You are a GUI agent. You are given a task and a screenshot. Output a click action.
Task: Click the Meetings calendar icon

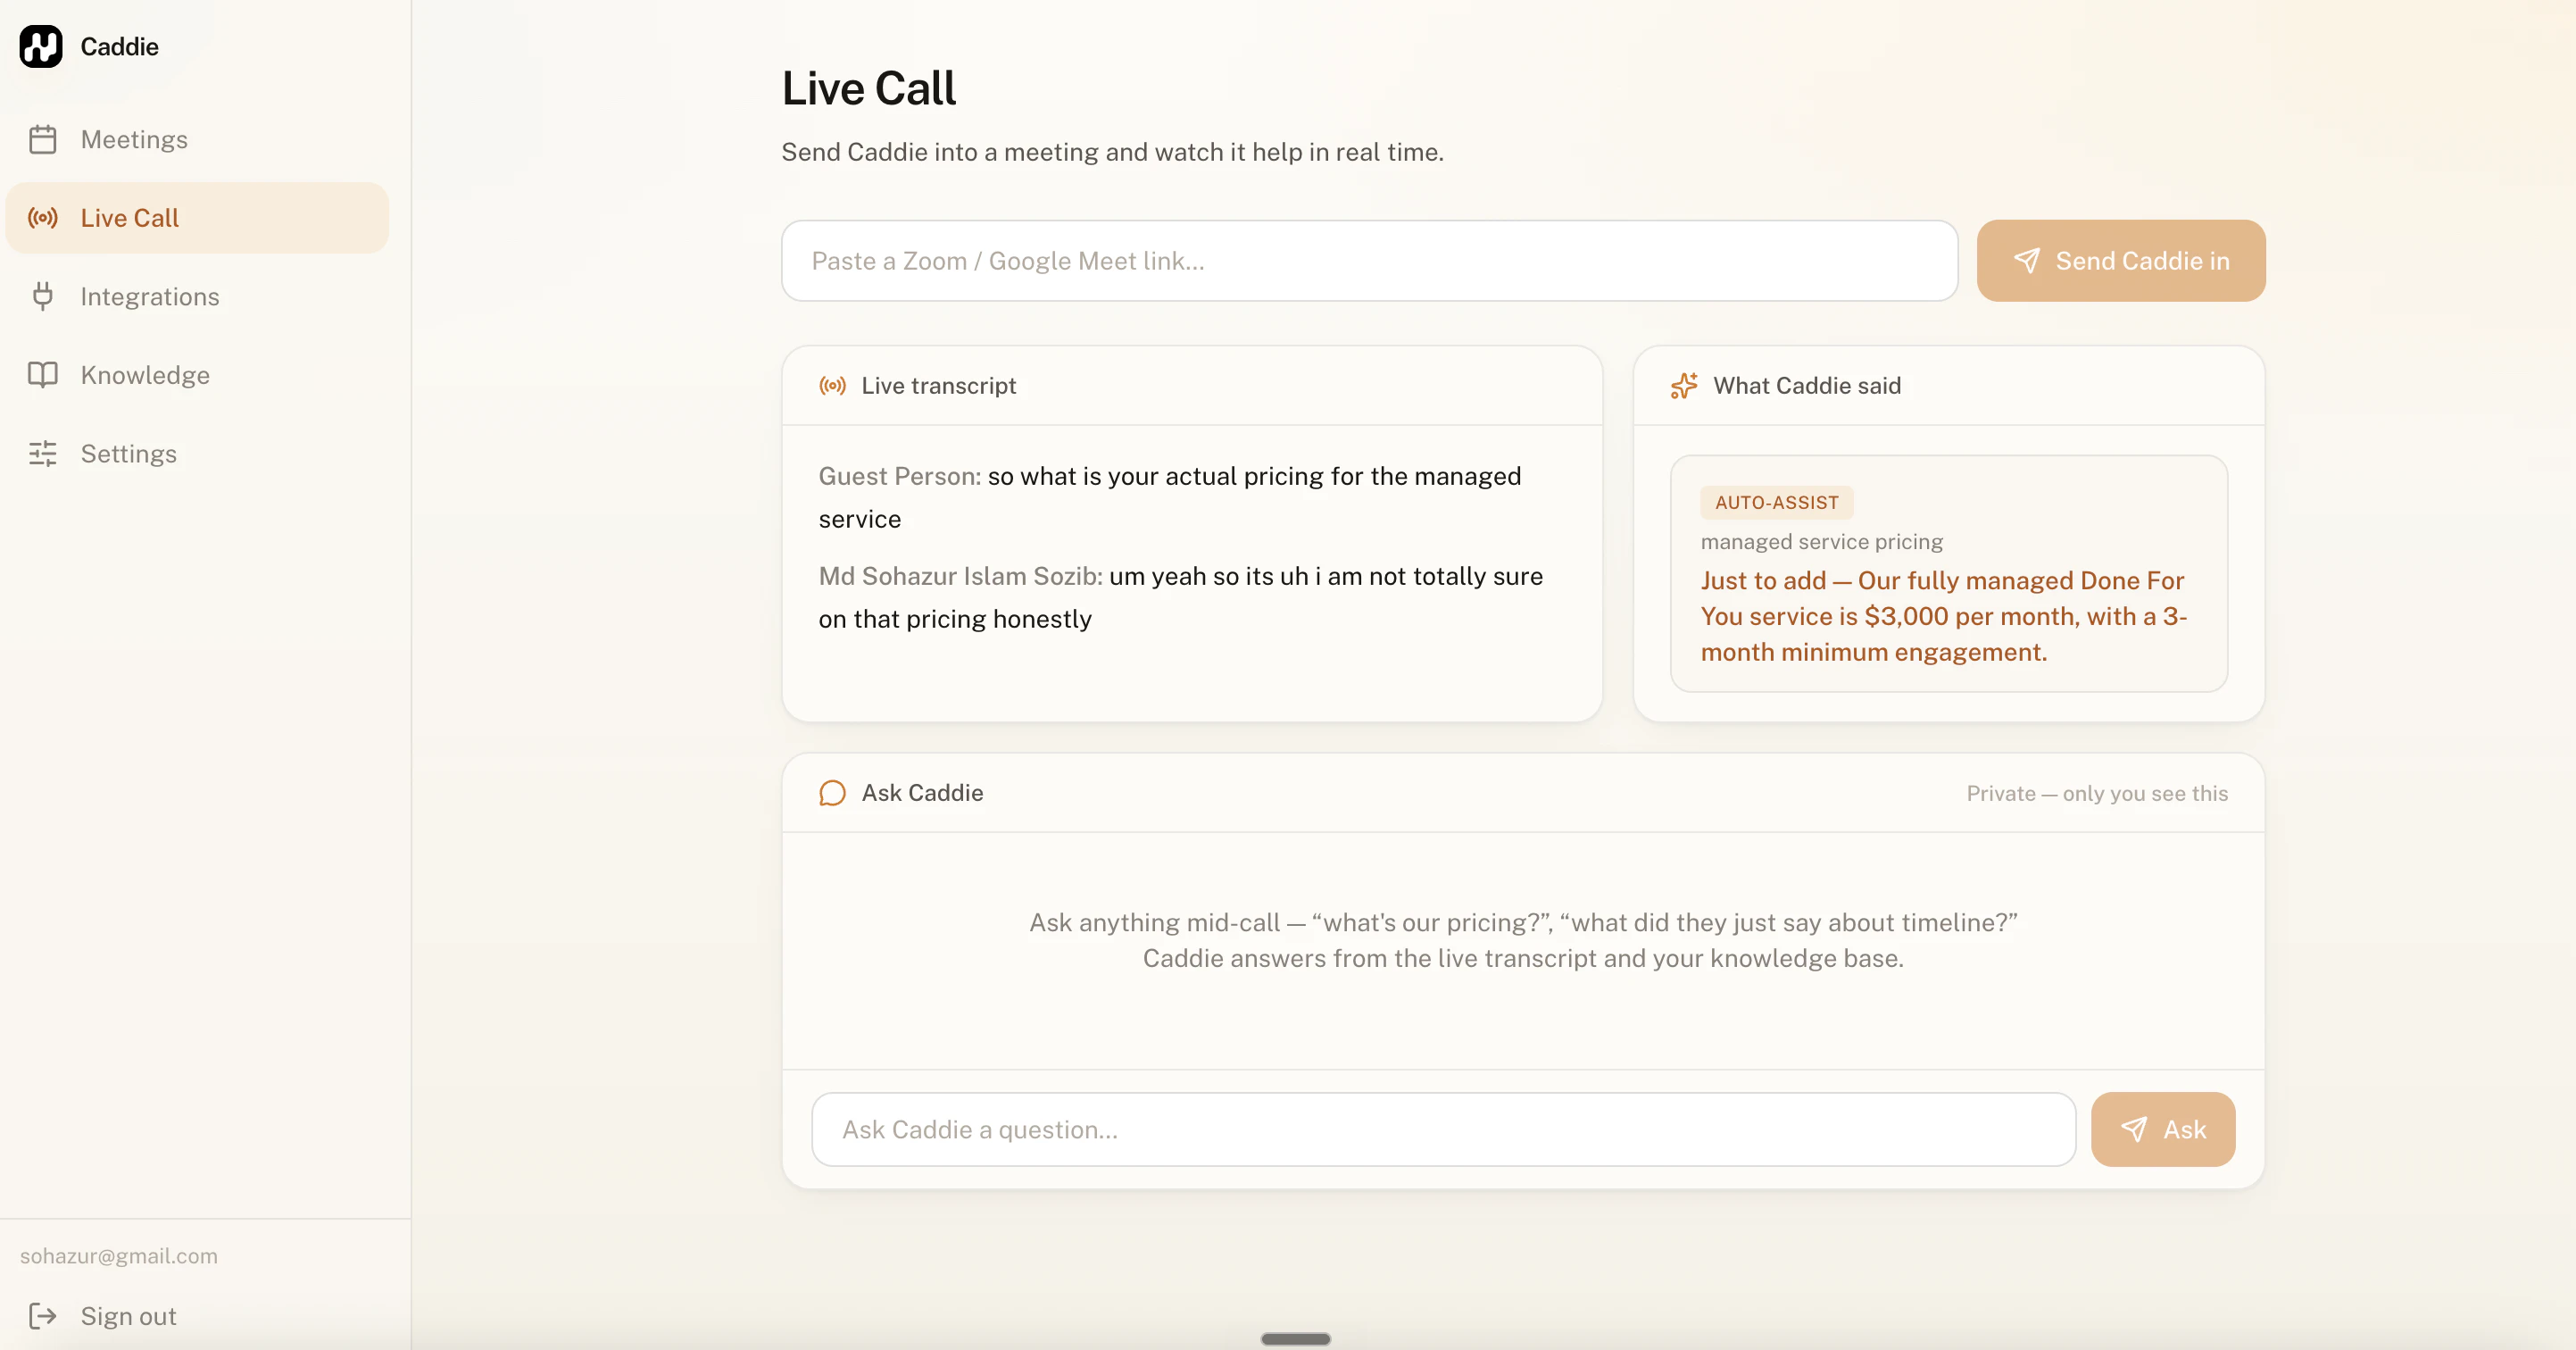click(43, 139)
